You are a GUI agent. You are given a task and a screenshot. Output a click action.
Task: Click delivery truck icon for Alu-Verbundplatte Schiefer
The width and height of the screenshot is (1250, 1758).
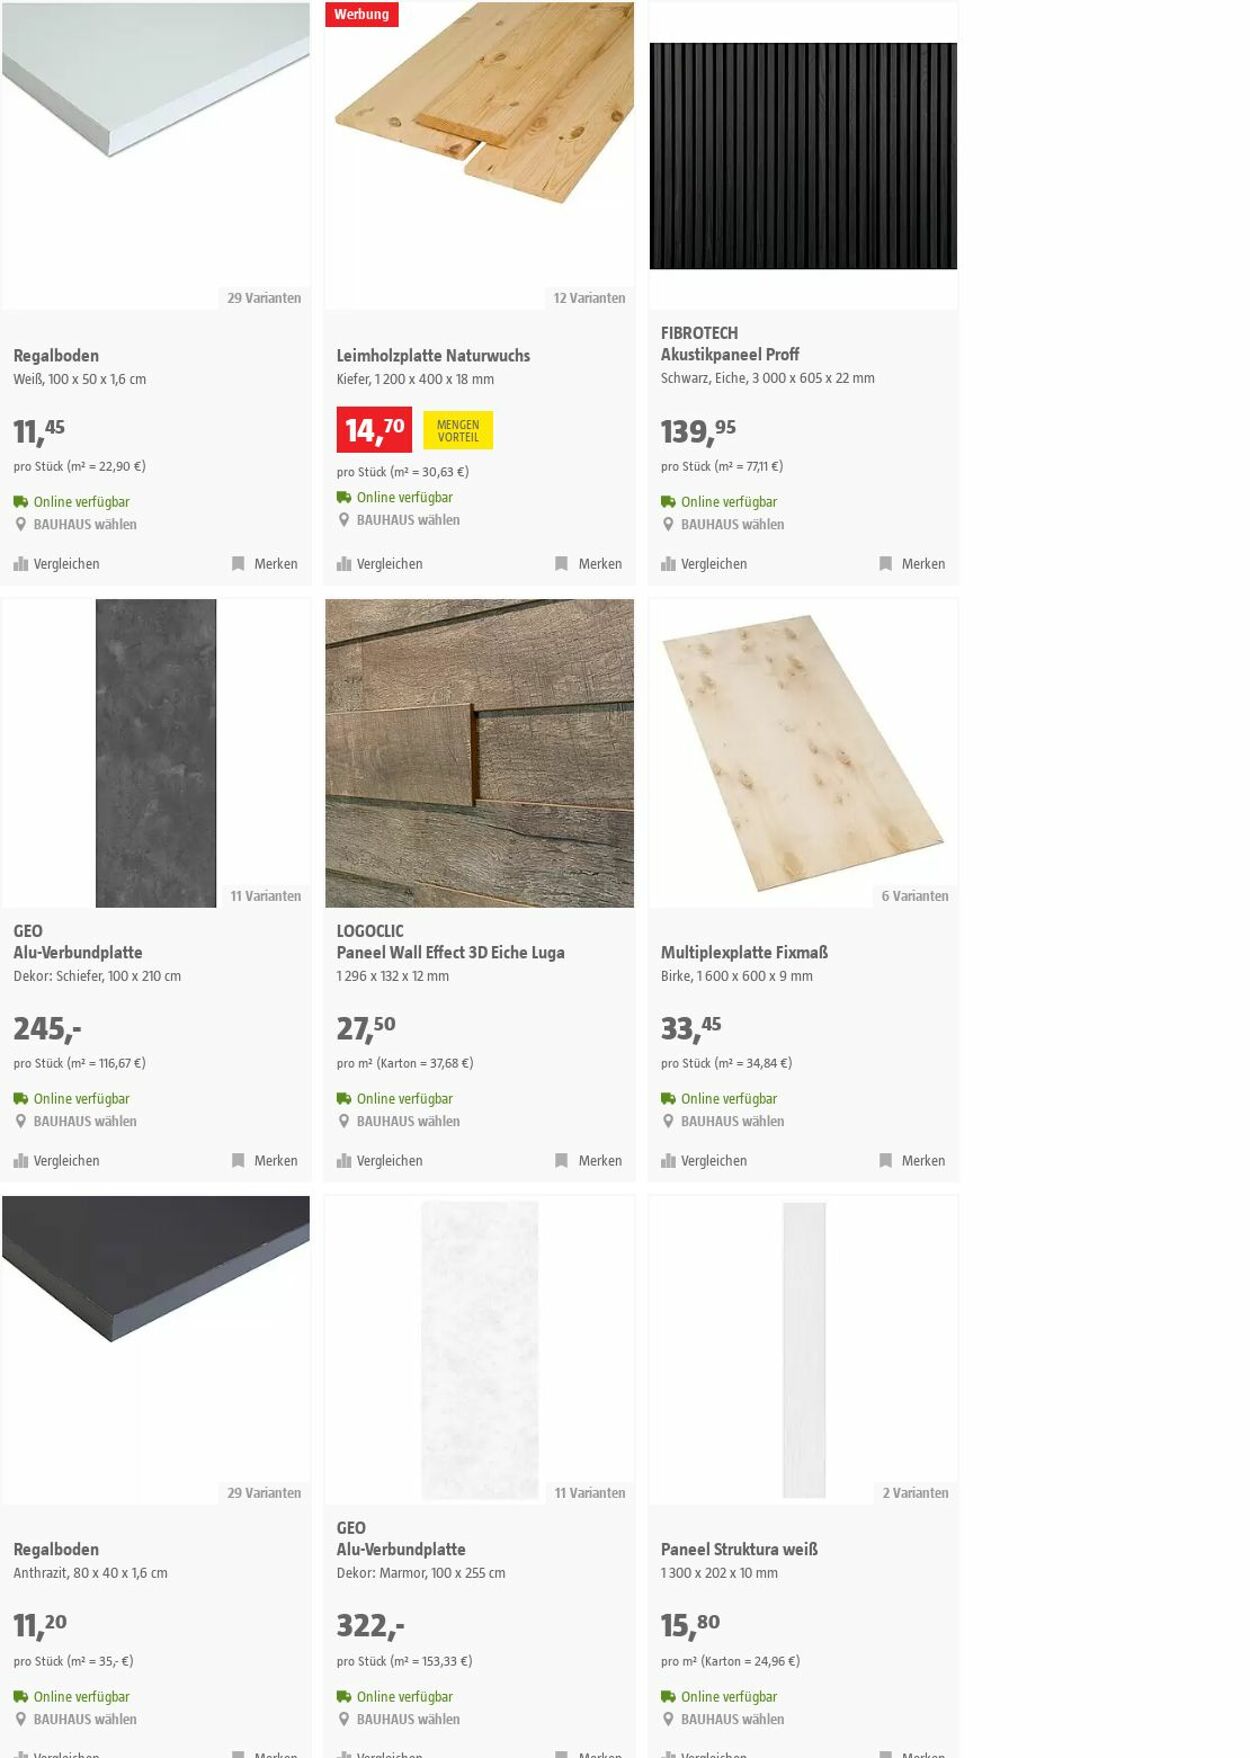pos(20,1098)
